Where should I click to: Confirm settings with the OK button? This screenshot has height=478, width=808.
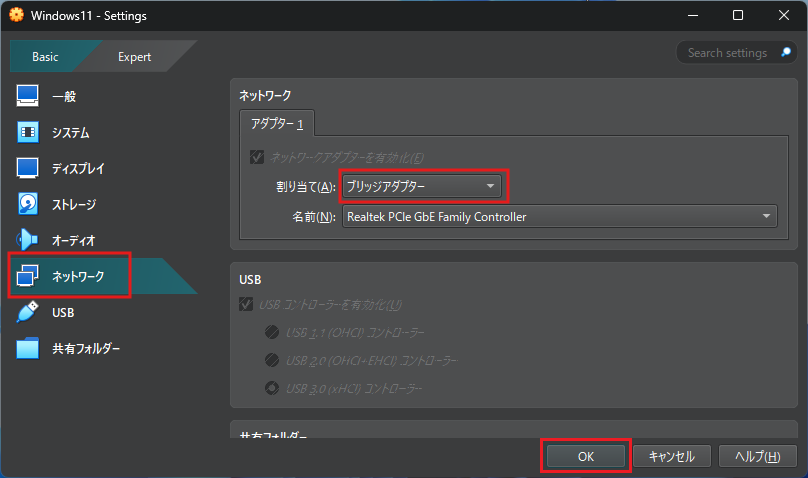[x=586, y=456]
